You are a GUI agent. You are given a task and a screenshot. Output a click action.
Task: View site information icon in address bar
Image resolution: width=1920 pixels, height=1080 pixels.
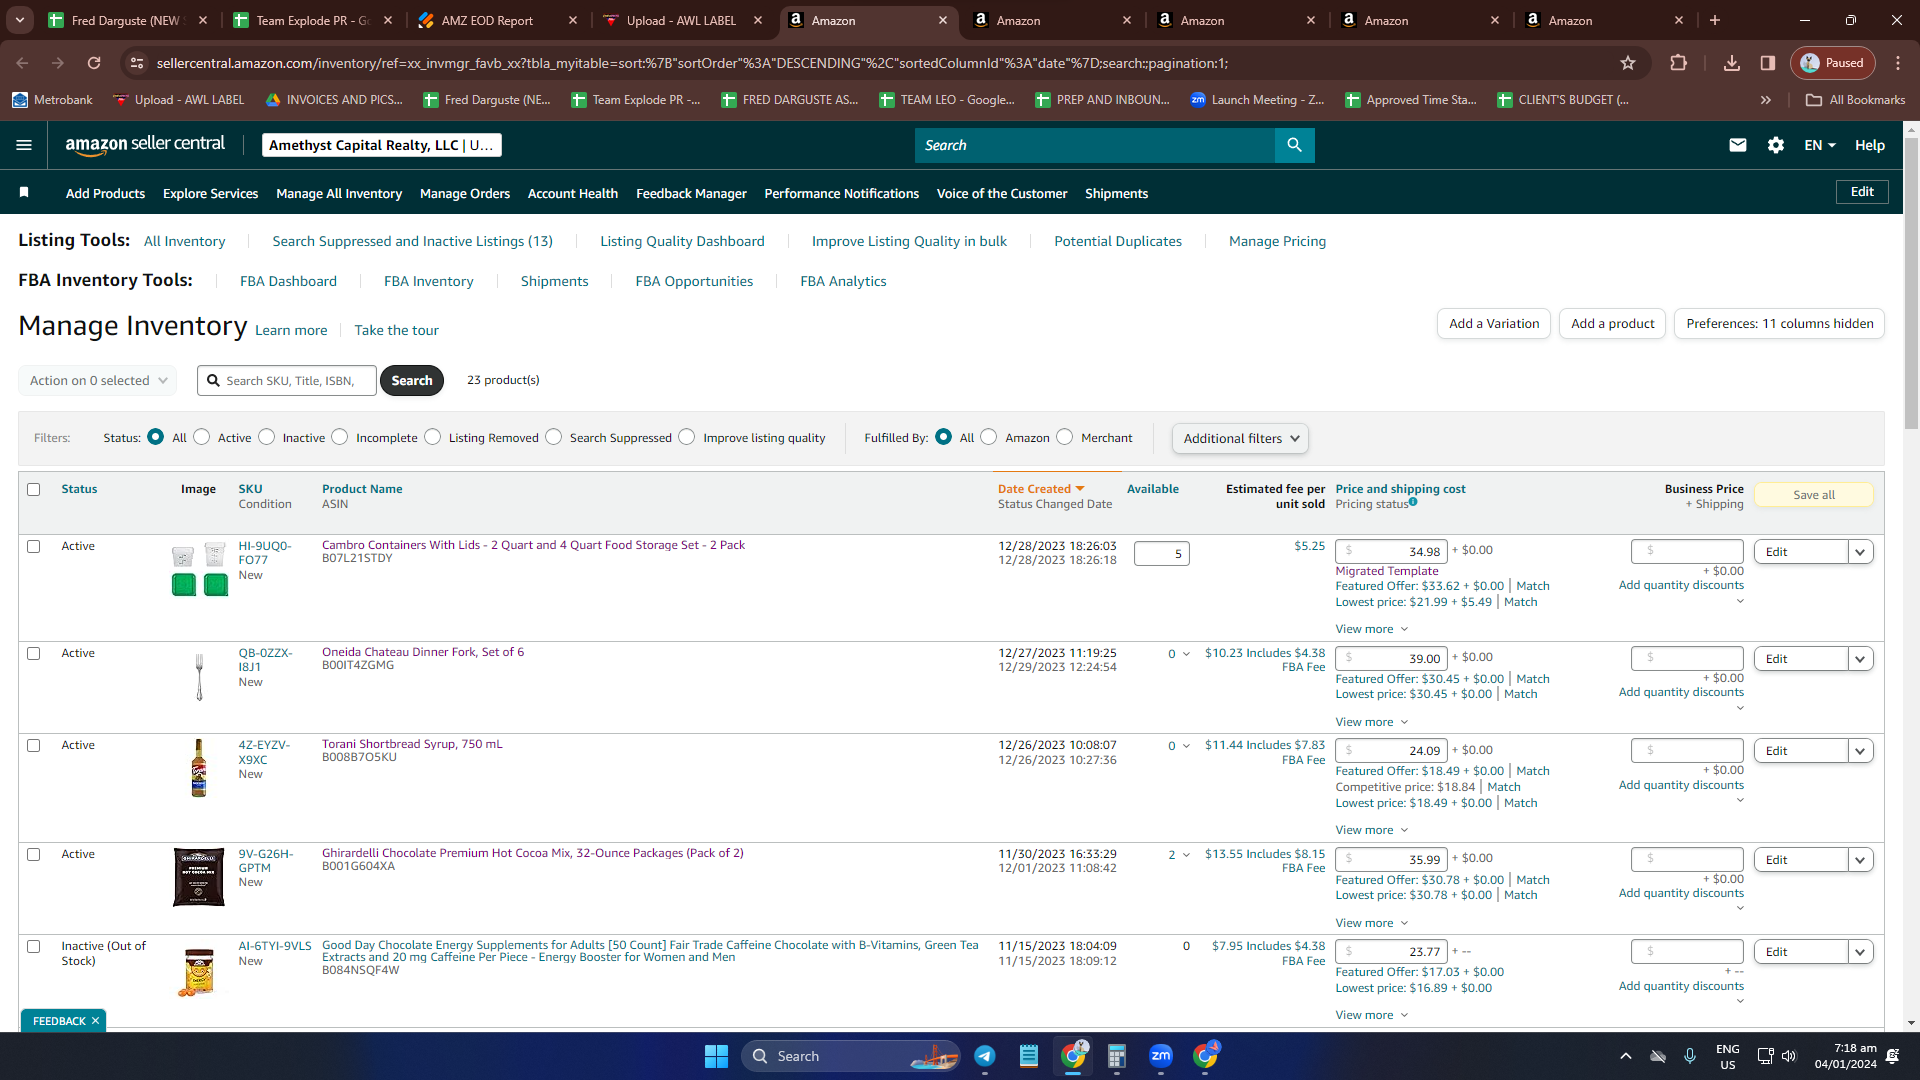137,63
